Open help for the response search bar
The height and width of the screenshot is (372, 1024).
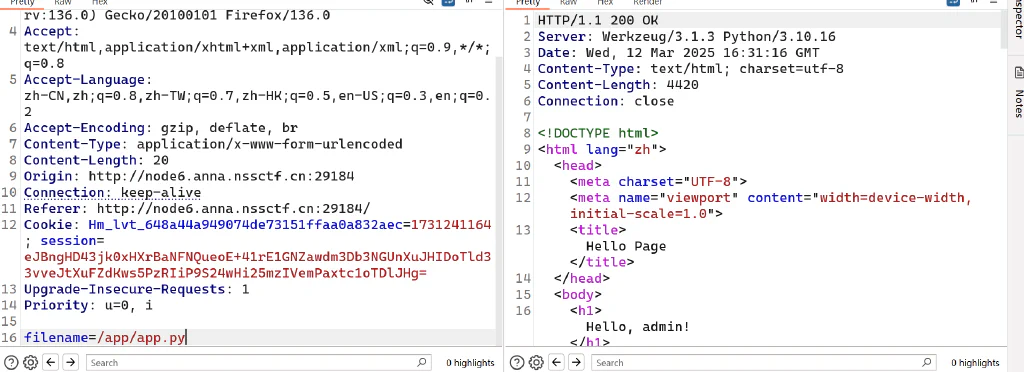point(516,362)
